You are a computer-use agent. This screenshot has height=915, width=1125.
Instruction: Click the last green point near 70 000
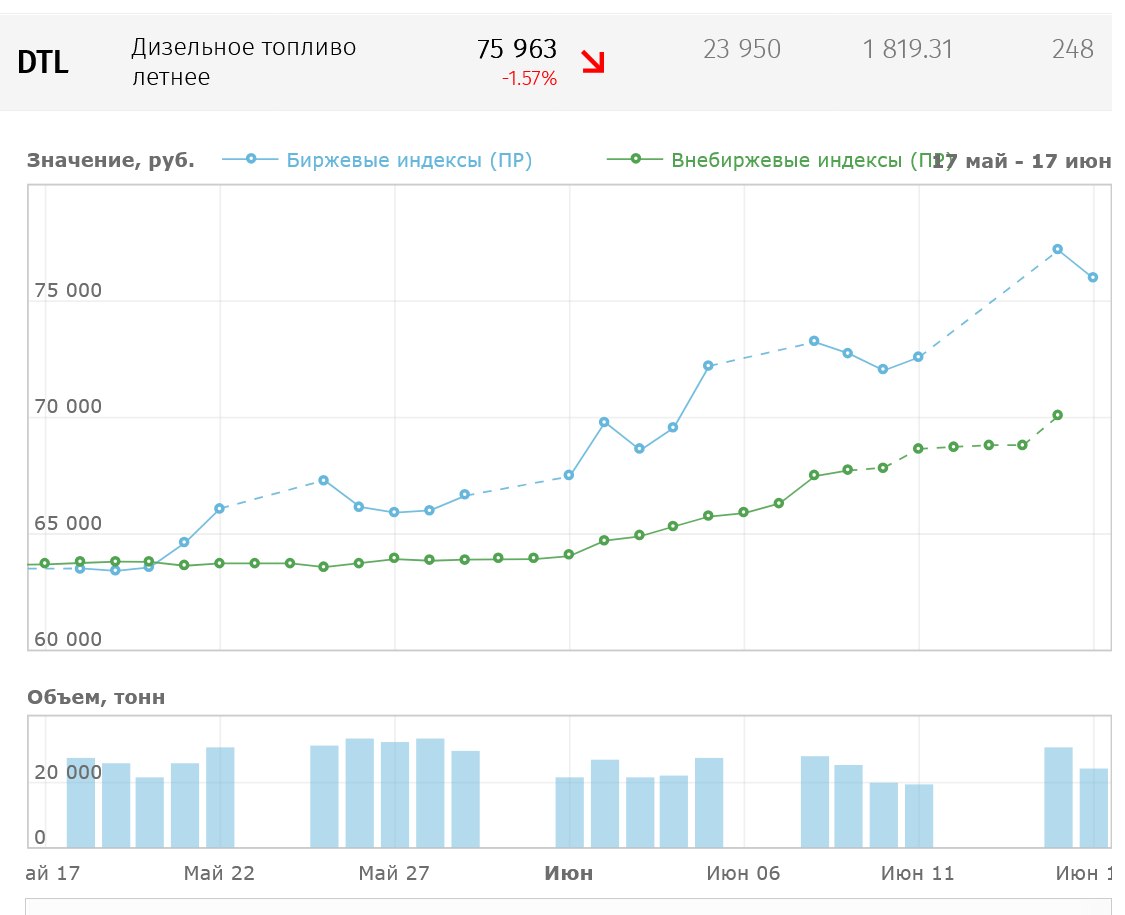tap(1058, 416)
